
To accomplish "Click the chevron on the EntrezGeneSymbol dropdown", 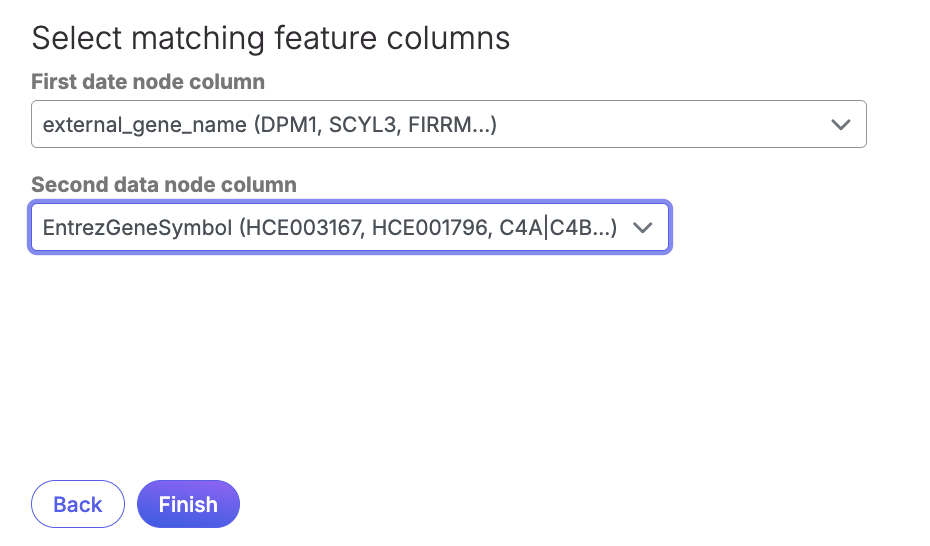I will [643, 228].
